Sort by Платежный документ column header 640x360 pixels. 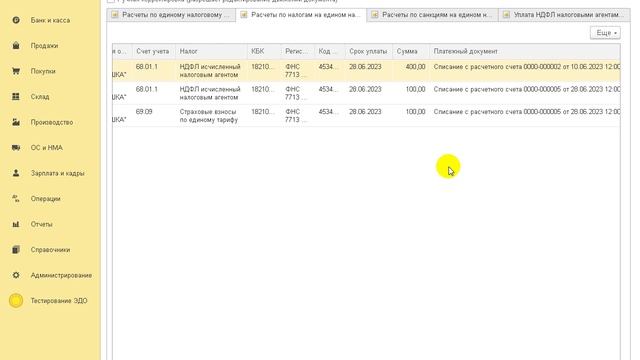(524, 51)
